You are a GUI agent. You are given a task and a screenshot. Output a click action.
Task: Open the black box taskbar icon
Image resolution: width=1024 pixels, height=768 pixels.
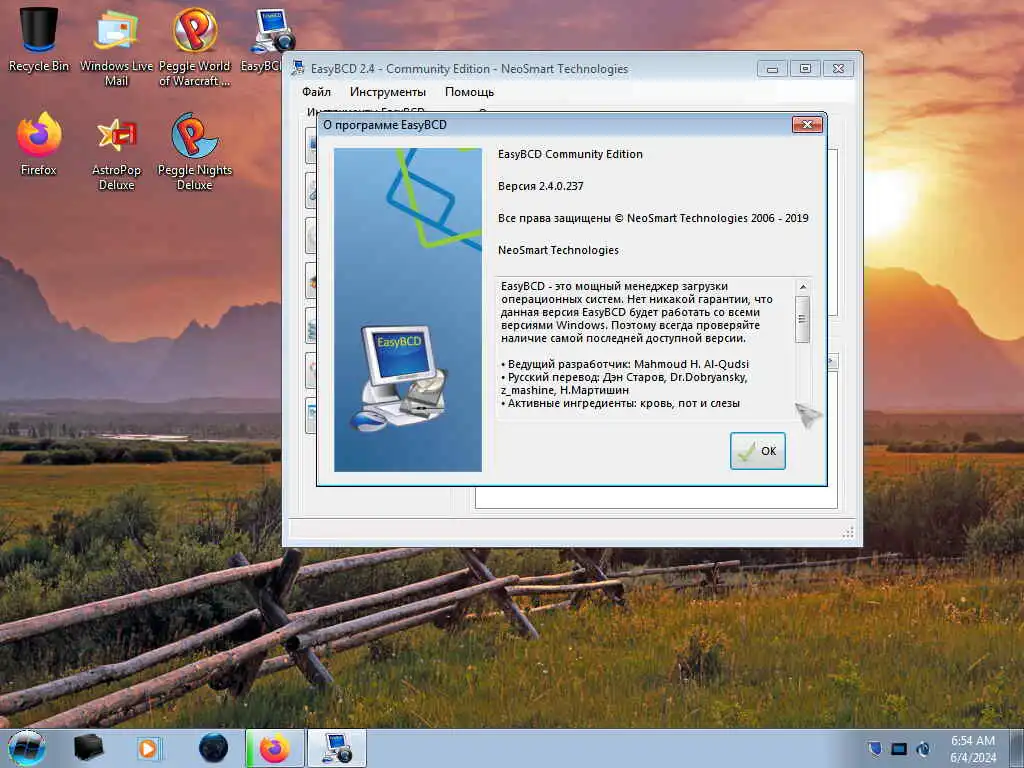coord(89,748)
